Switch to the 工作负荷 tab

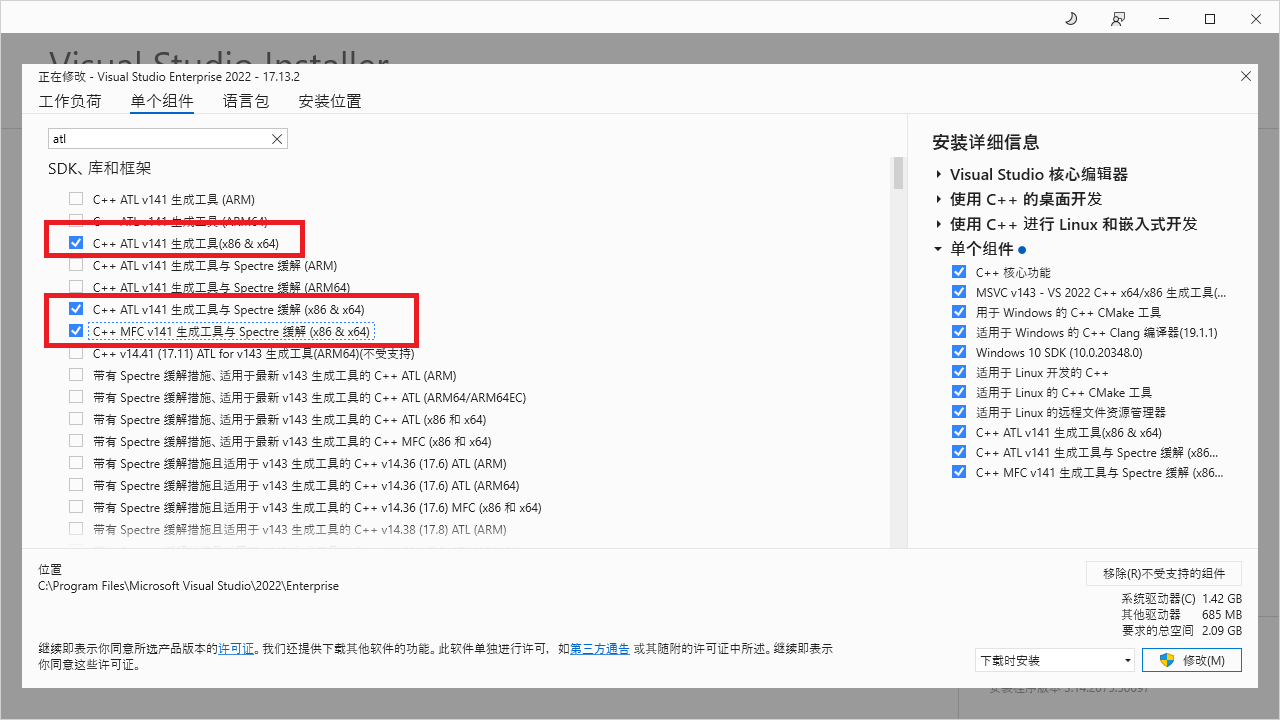point(70,101)
